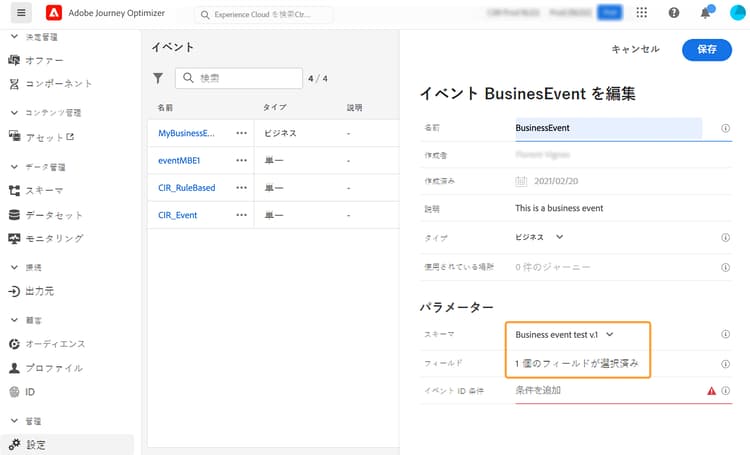Show info for event ID condition
The image size is (750, 455).
point(725,391)
